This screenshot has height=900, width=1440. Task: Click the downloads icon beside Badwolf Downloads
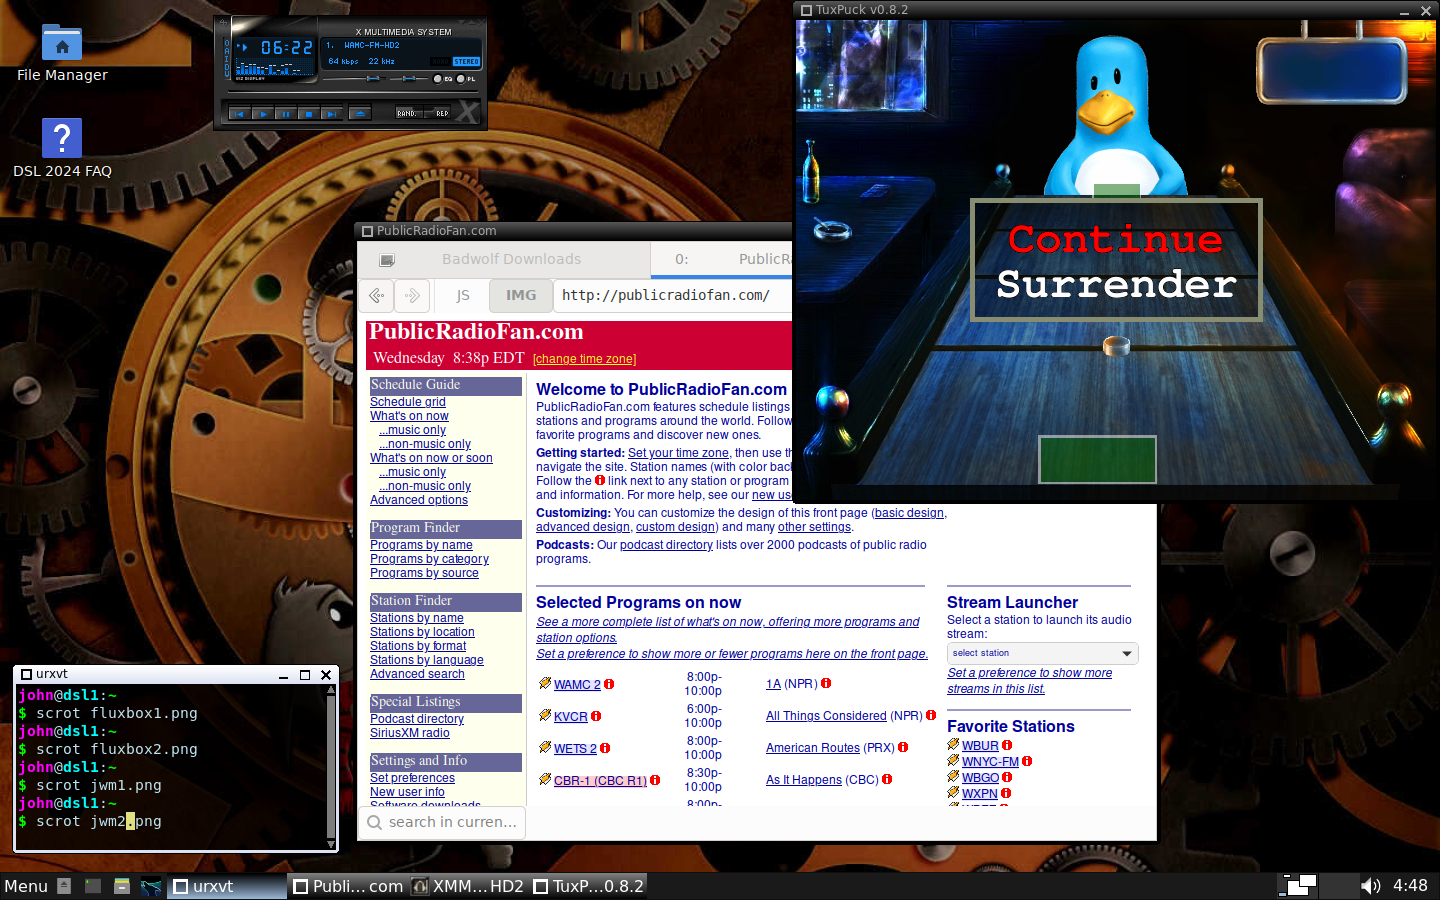386,260
